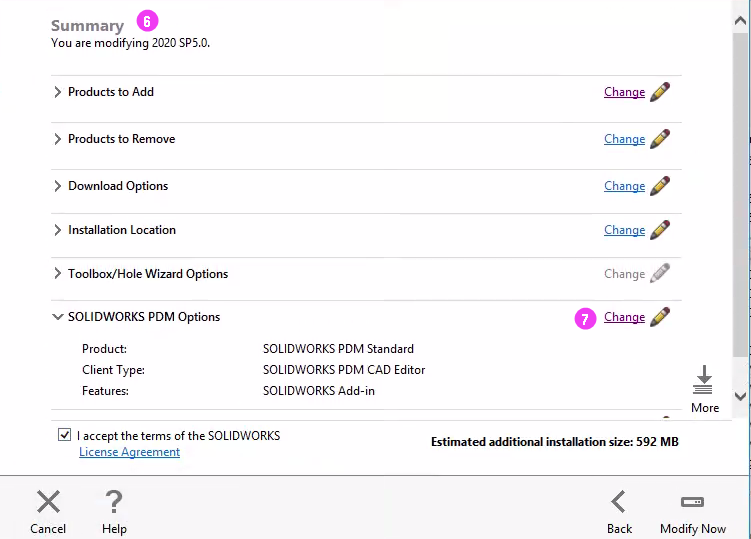The width and height of the screenshot is (751, 539).
Task: Click the vertical scrollbar thumb
Action: pyautogui.click(x=740, y=194)
